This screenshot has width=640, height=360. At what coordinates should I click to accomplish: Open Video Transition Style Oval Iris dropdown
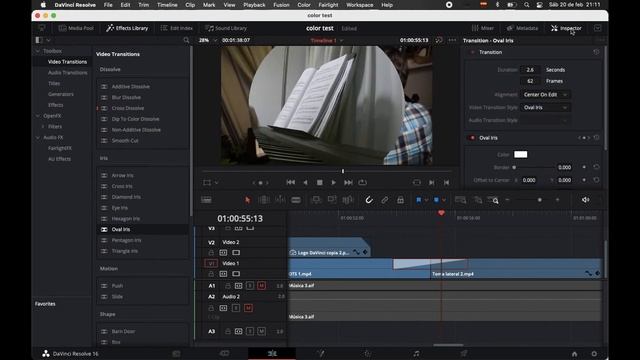coord(545,107)
